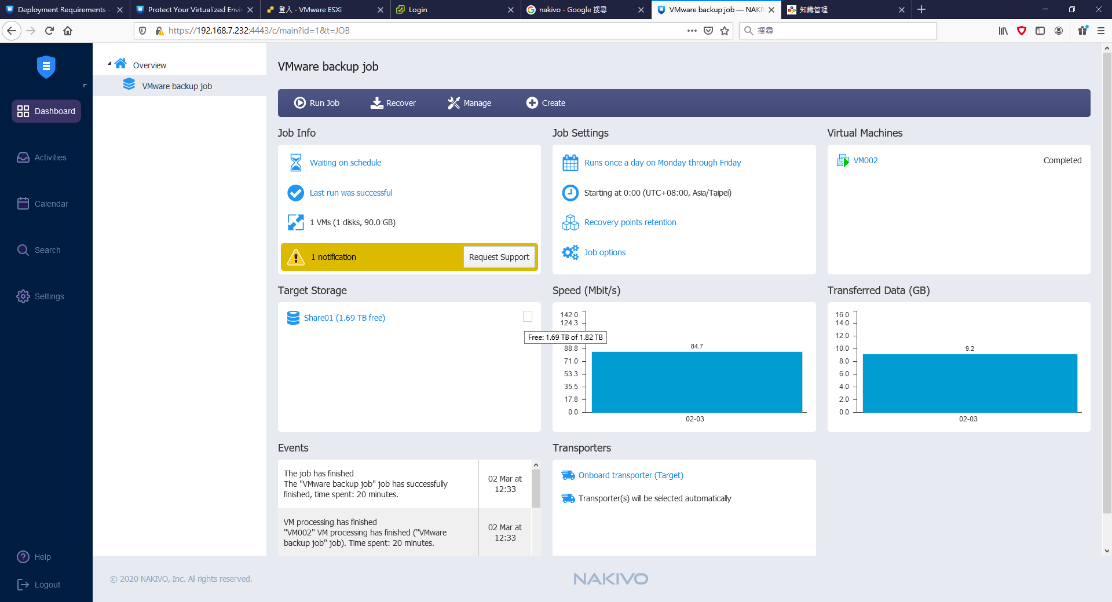Open the Calendar view in the sidebar
The image size is (1112, 602).
(43, 204)
